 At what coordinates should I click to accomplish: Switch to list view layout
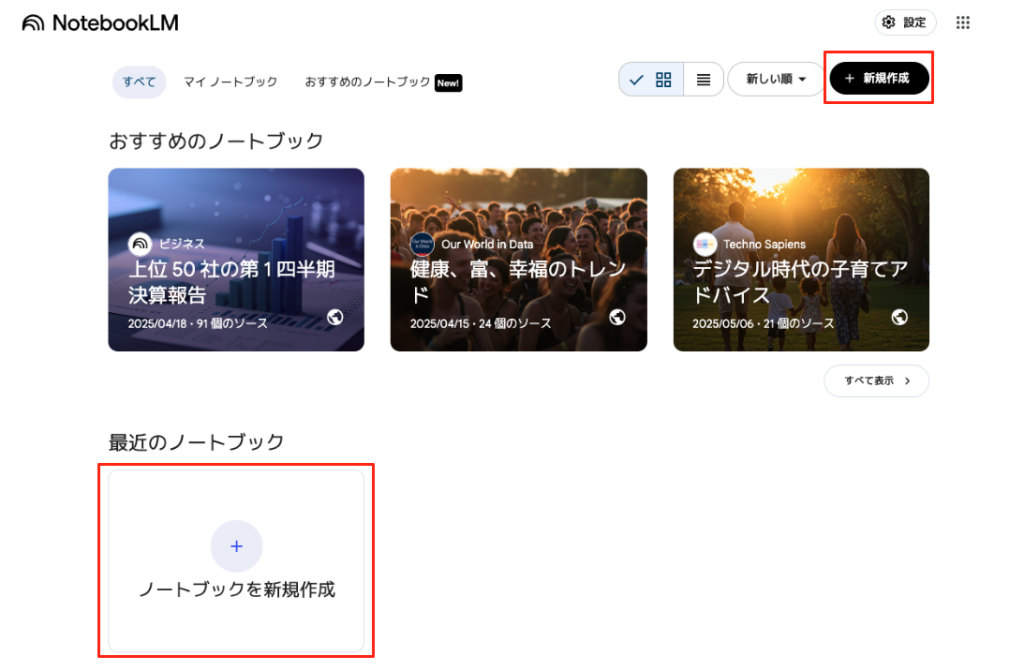tap(703, 79)
